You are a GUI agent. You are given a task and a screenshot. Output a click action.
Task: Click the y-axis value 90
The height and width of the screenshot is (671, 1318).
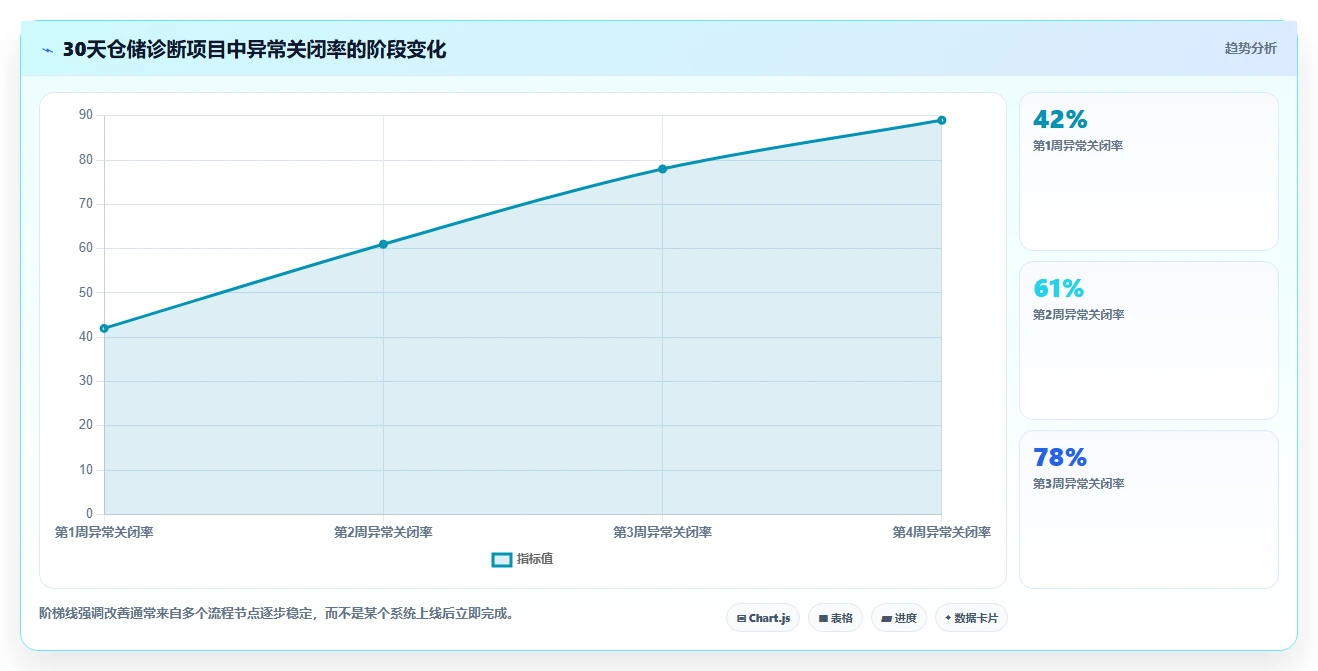[x=85, y=115]
